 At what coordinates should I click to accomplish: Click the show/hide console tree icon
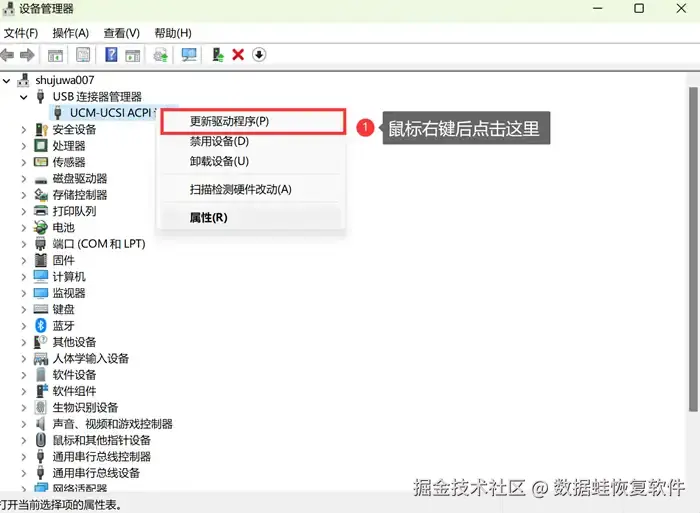pos(55,55)
